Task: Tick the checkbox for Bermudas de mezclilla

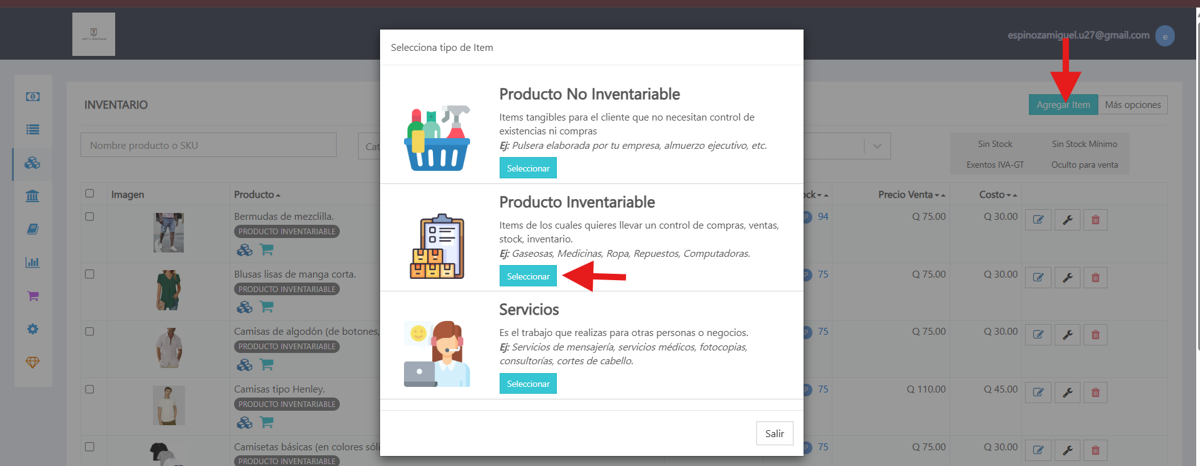Action: coord(90,216)
